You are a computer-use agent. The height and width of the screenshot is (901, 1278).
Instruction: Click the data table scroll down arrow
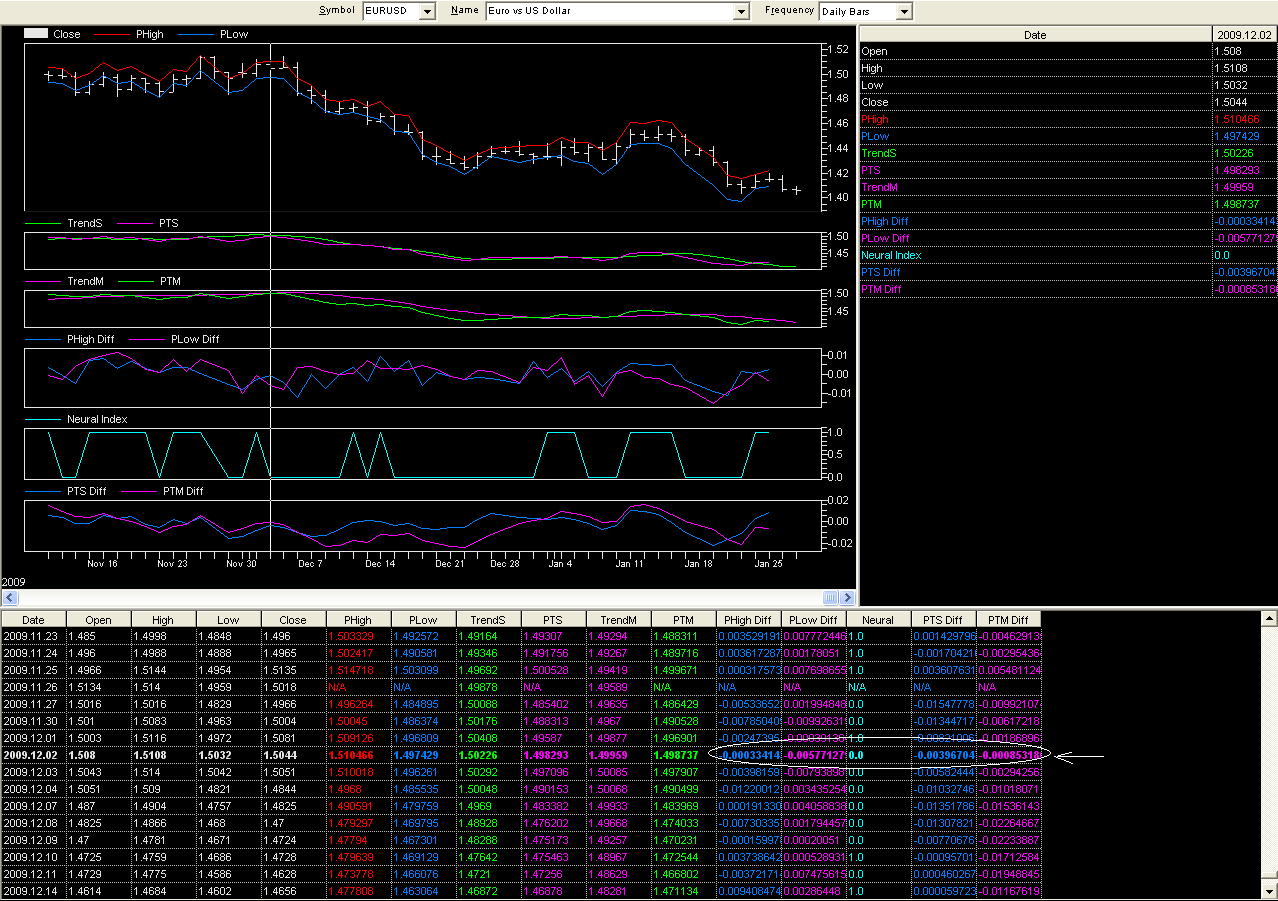[1270, 890]
